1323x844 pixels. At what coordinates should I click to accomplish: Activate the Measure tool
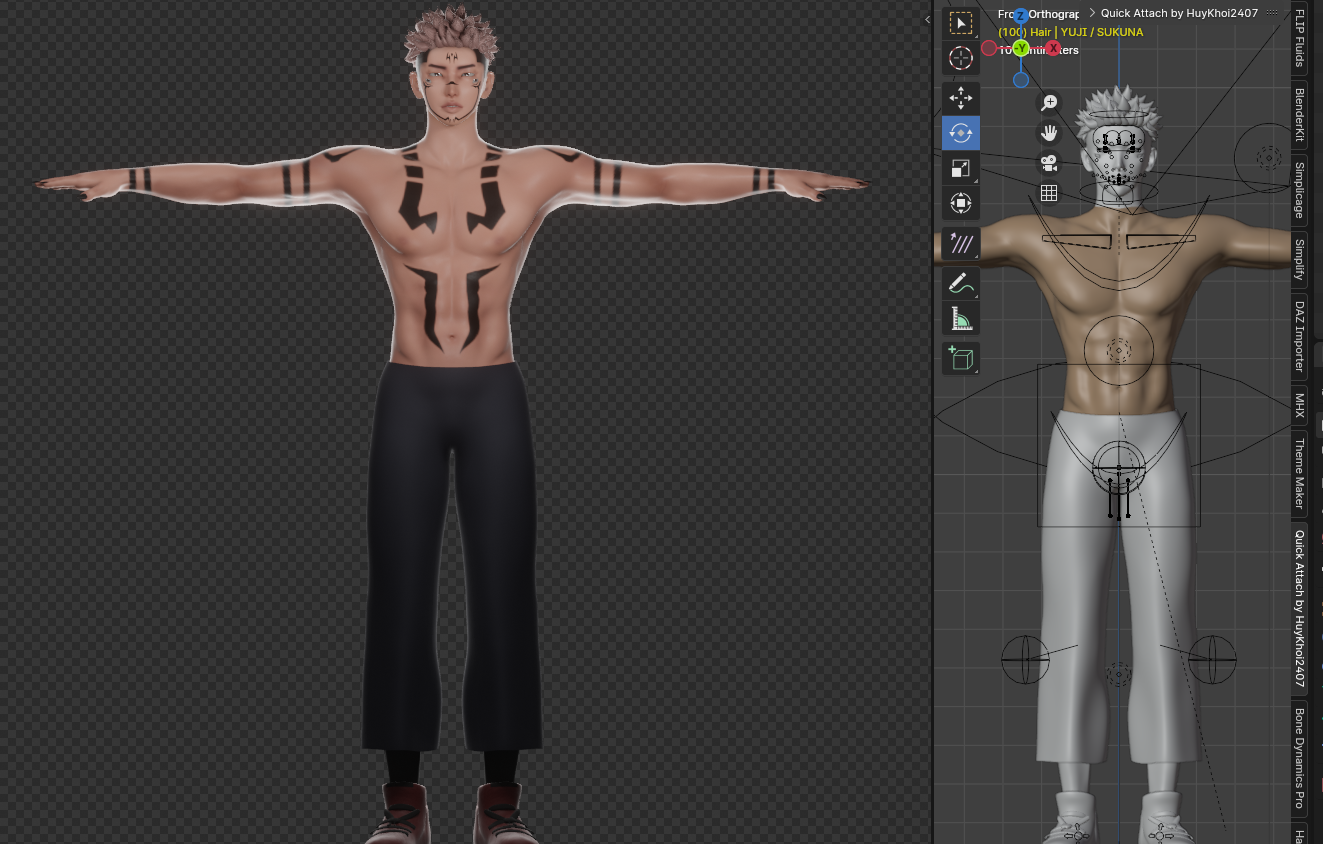click(x=960, y=319)
